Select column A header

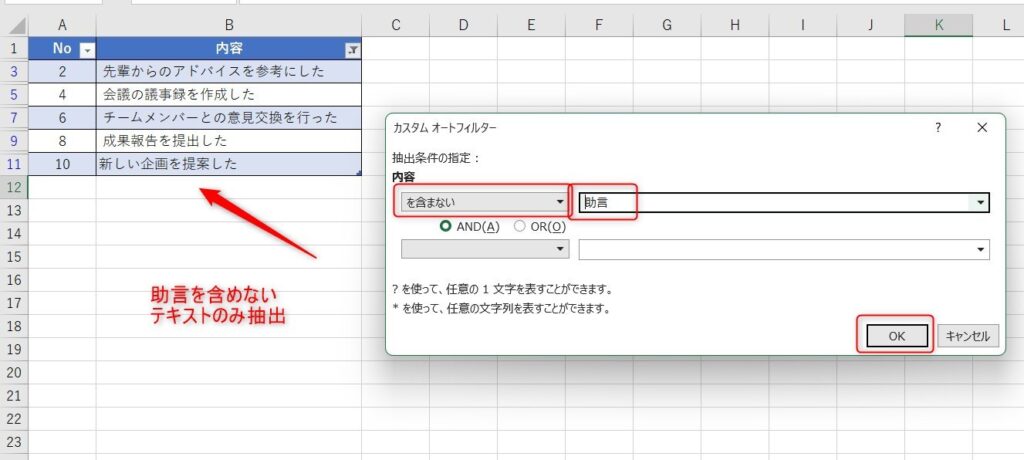click(x=62, y=25)
